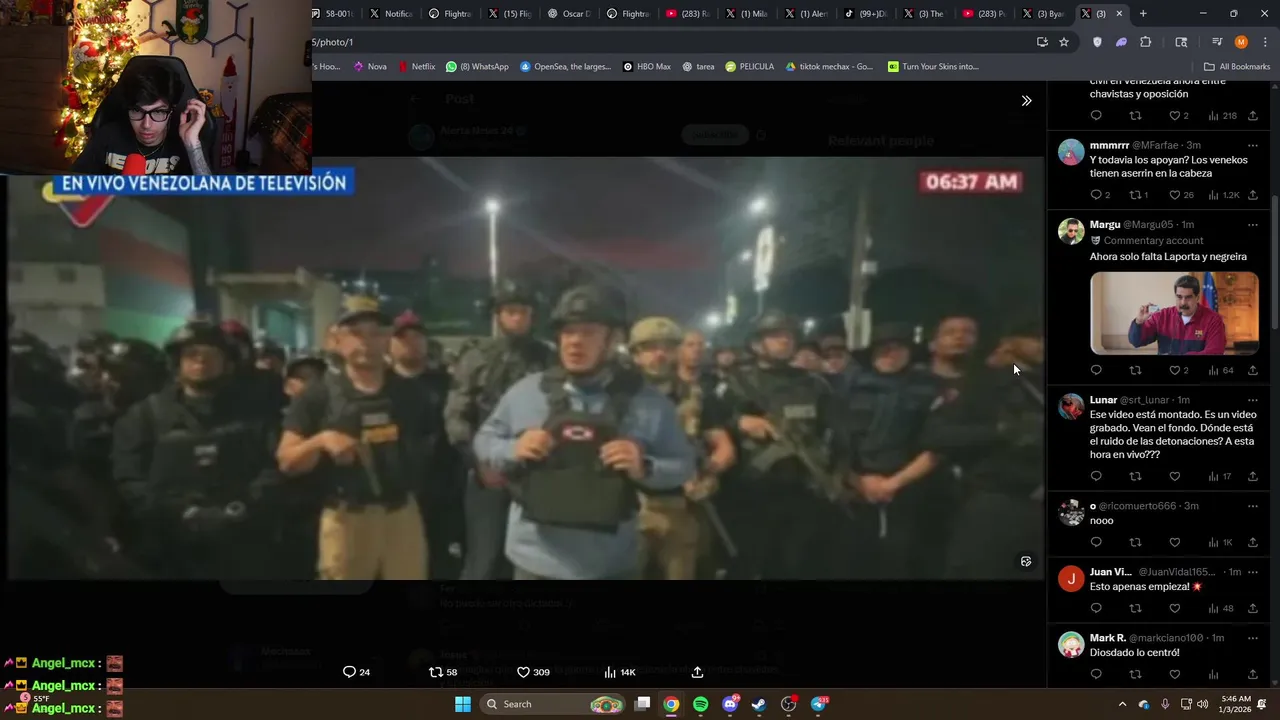Bookmark this page with the star icon

click(x=1064, y=42)
